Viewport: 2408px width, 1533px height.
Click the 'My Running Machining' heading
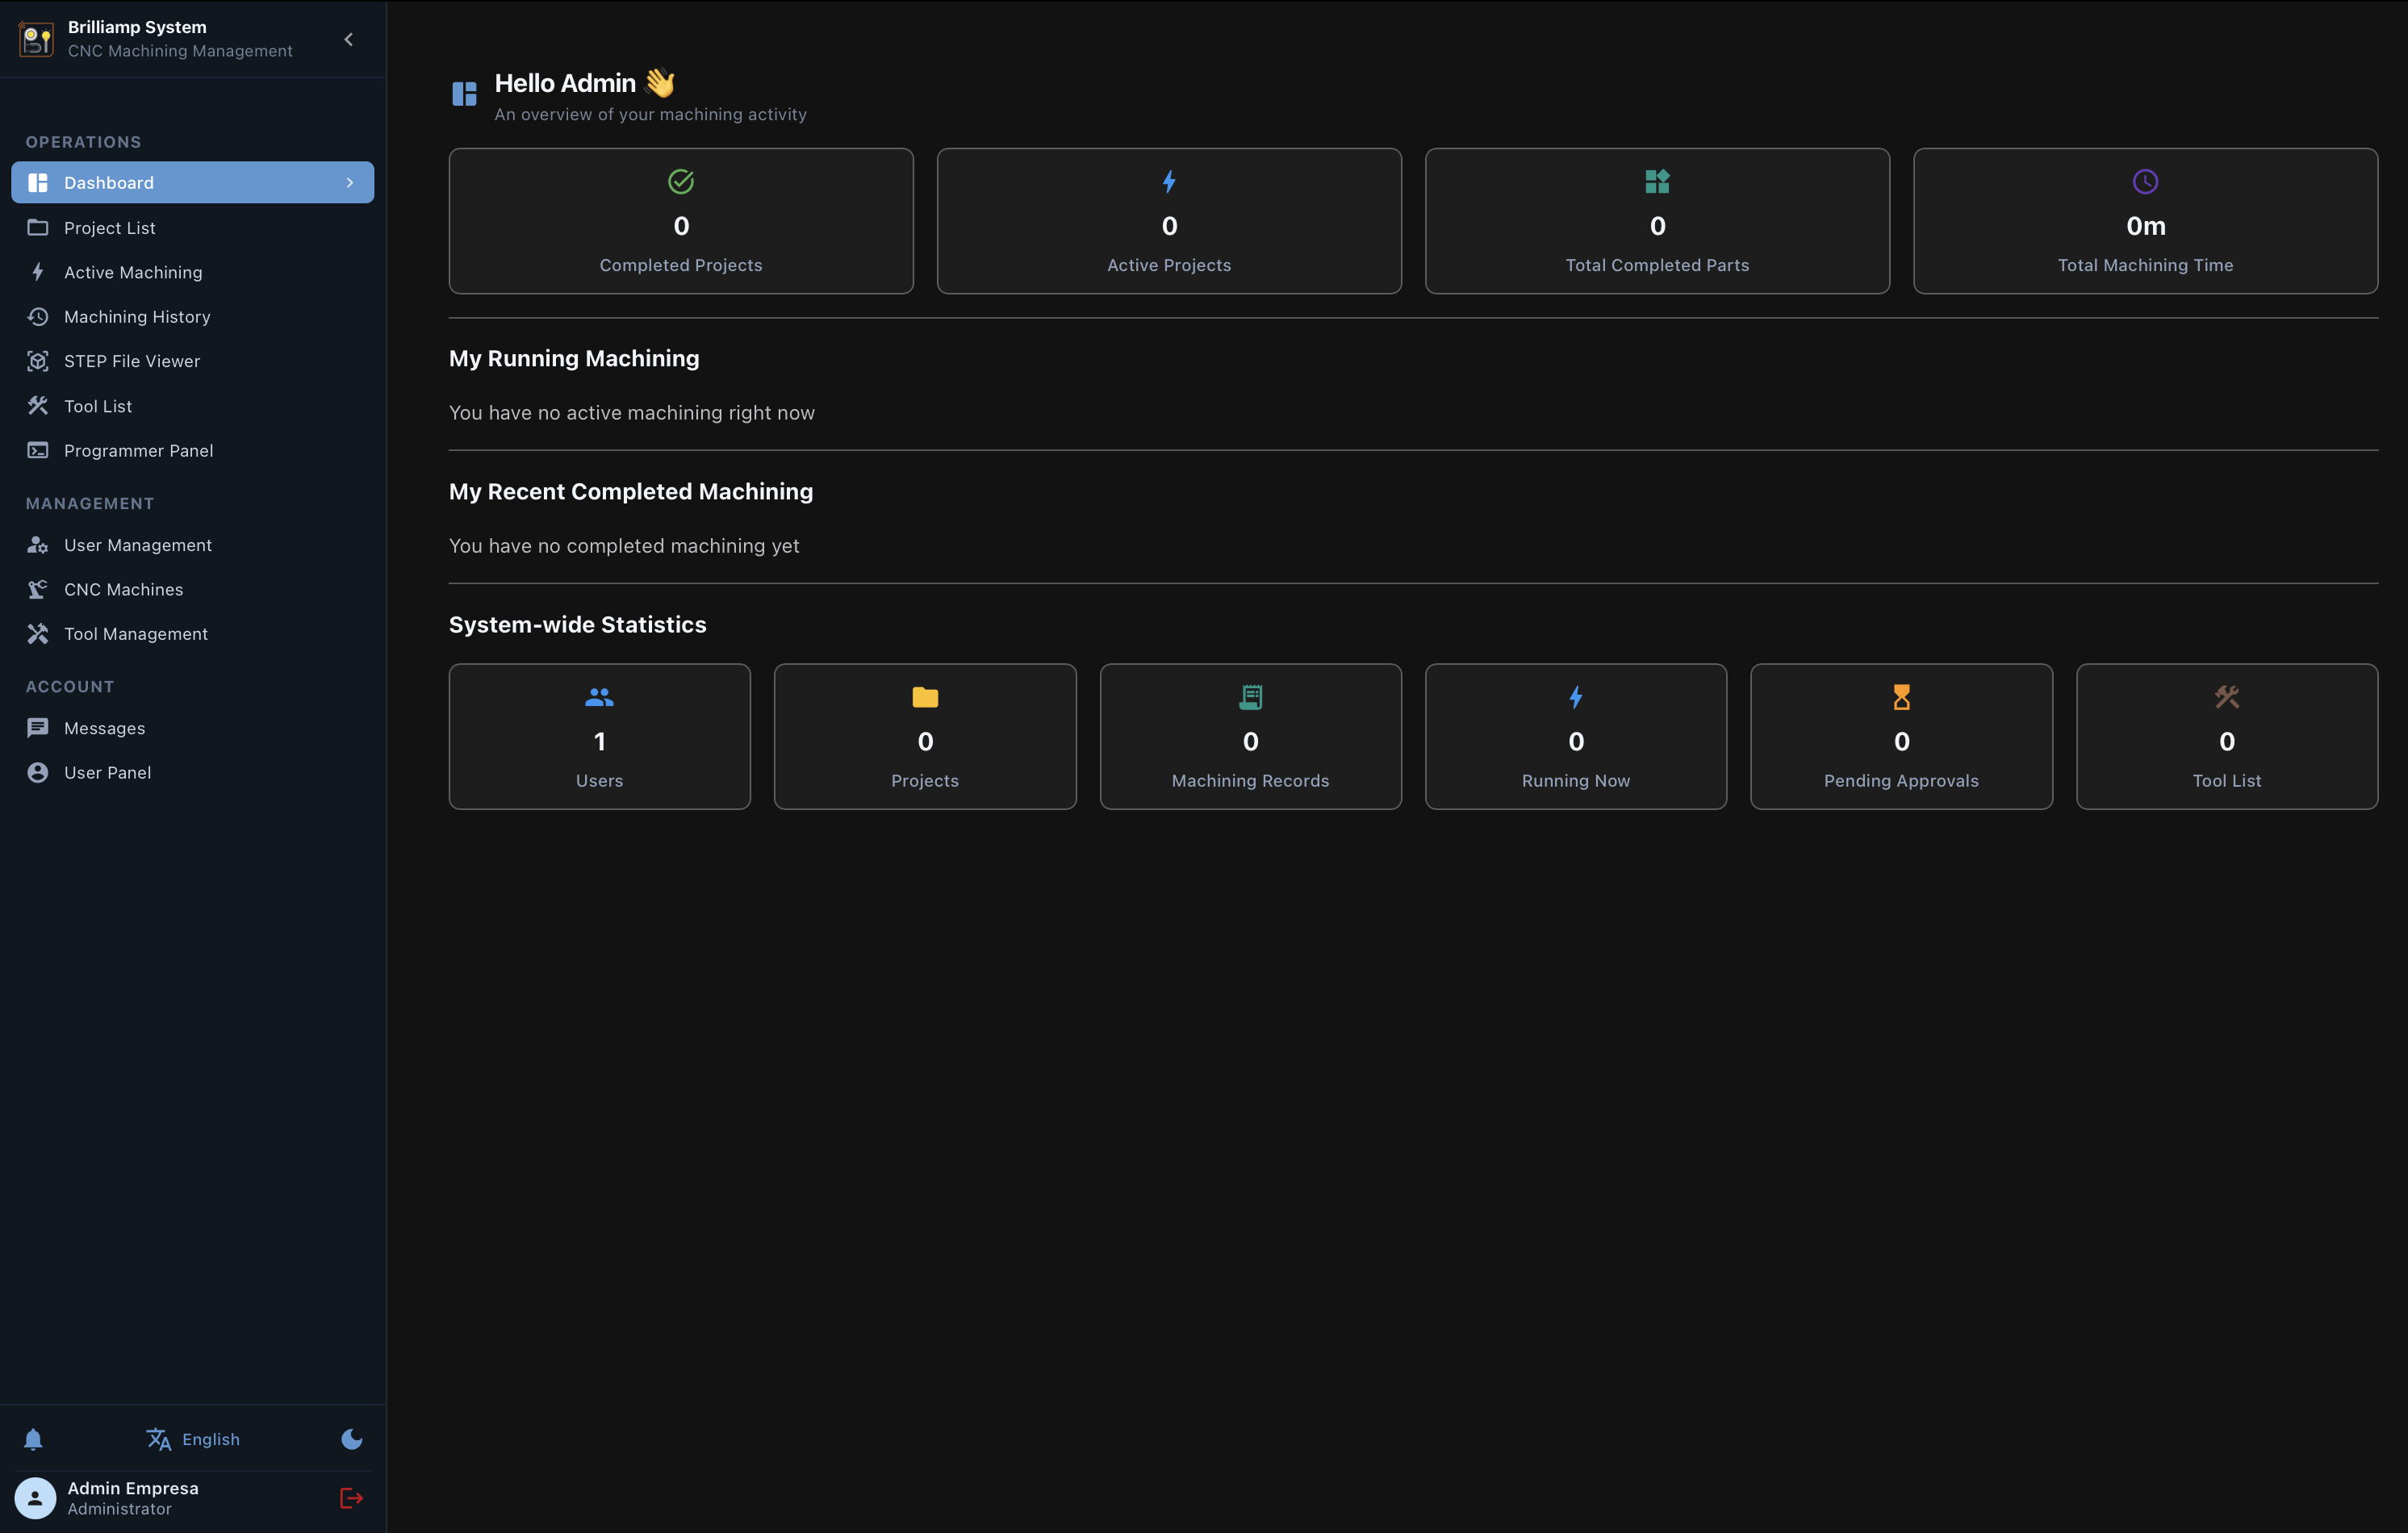click(x=574, y=358)
